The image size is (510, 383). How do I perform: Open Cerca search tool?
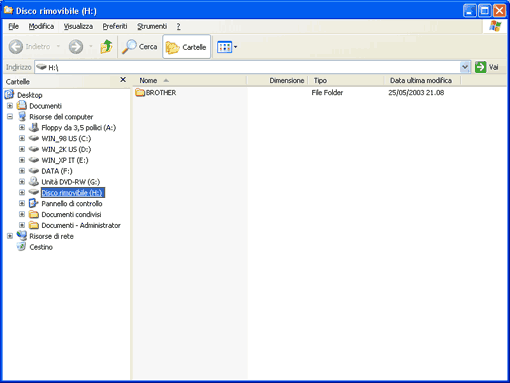[139, 47]
